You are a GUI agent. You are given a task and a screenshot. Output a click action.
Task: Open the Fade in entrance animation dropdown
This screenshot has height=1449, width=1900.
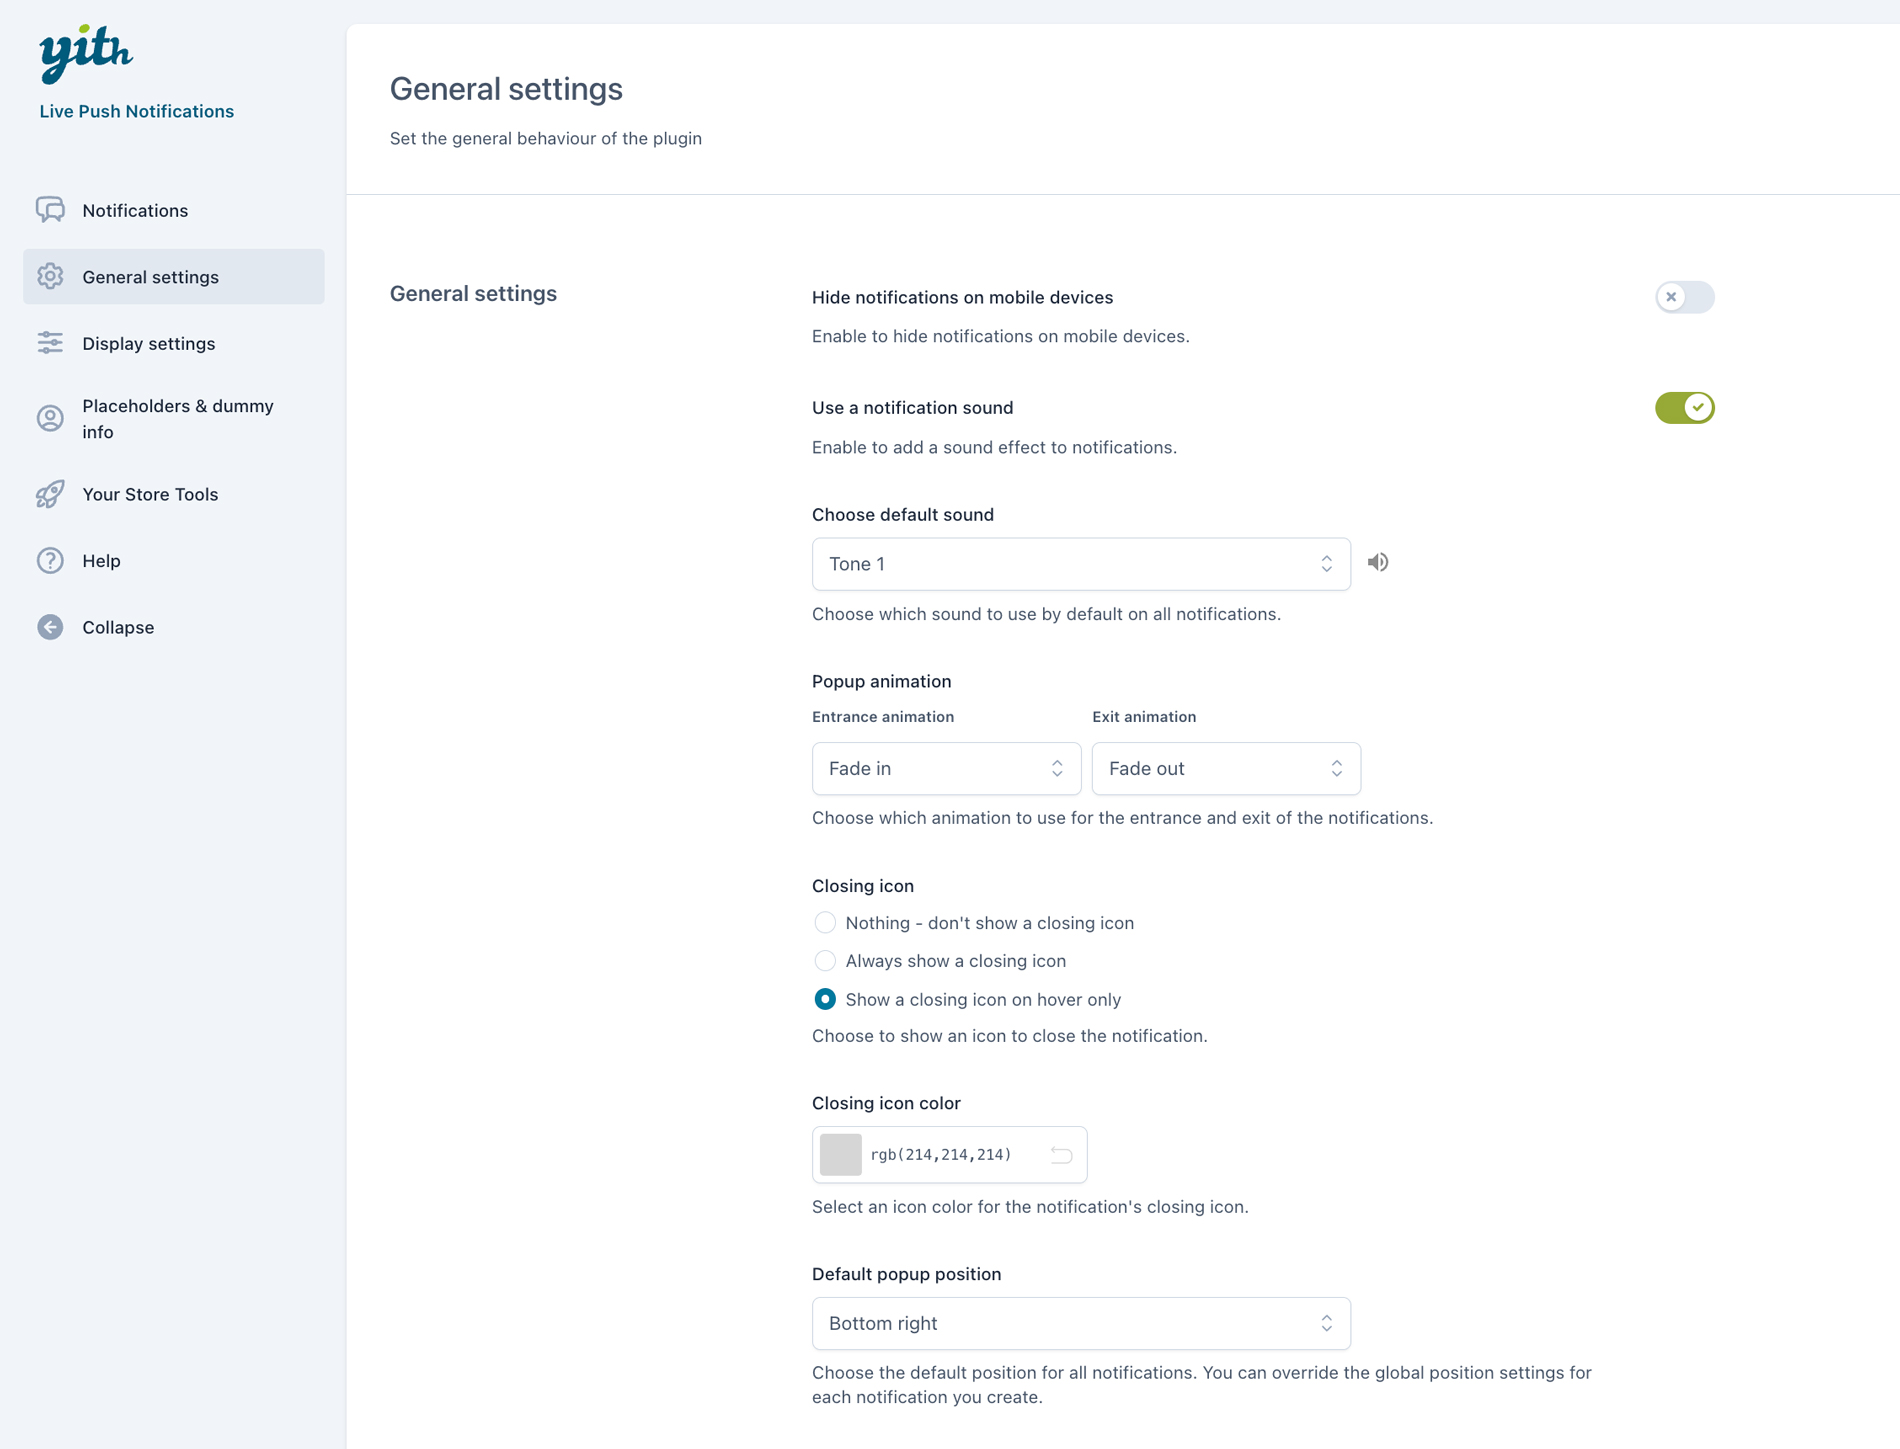[946, 768]
